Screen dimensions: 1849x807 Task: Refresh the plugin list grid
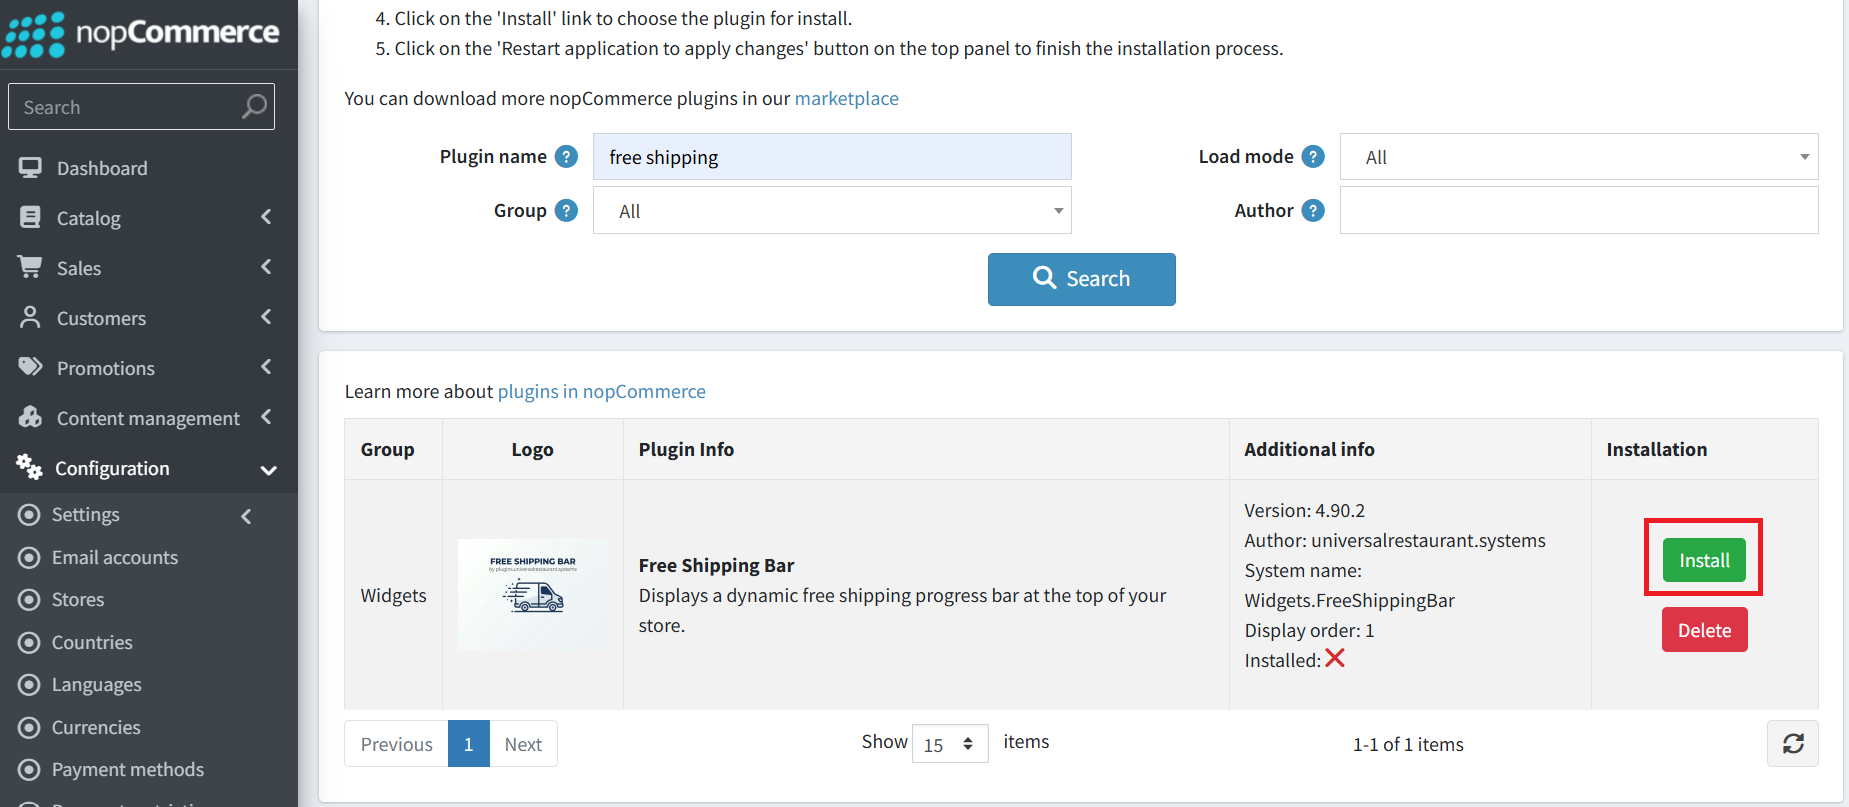tap(1793, 744)
